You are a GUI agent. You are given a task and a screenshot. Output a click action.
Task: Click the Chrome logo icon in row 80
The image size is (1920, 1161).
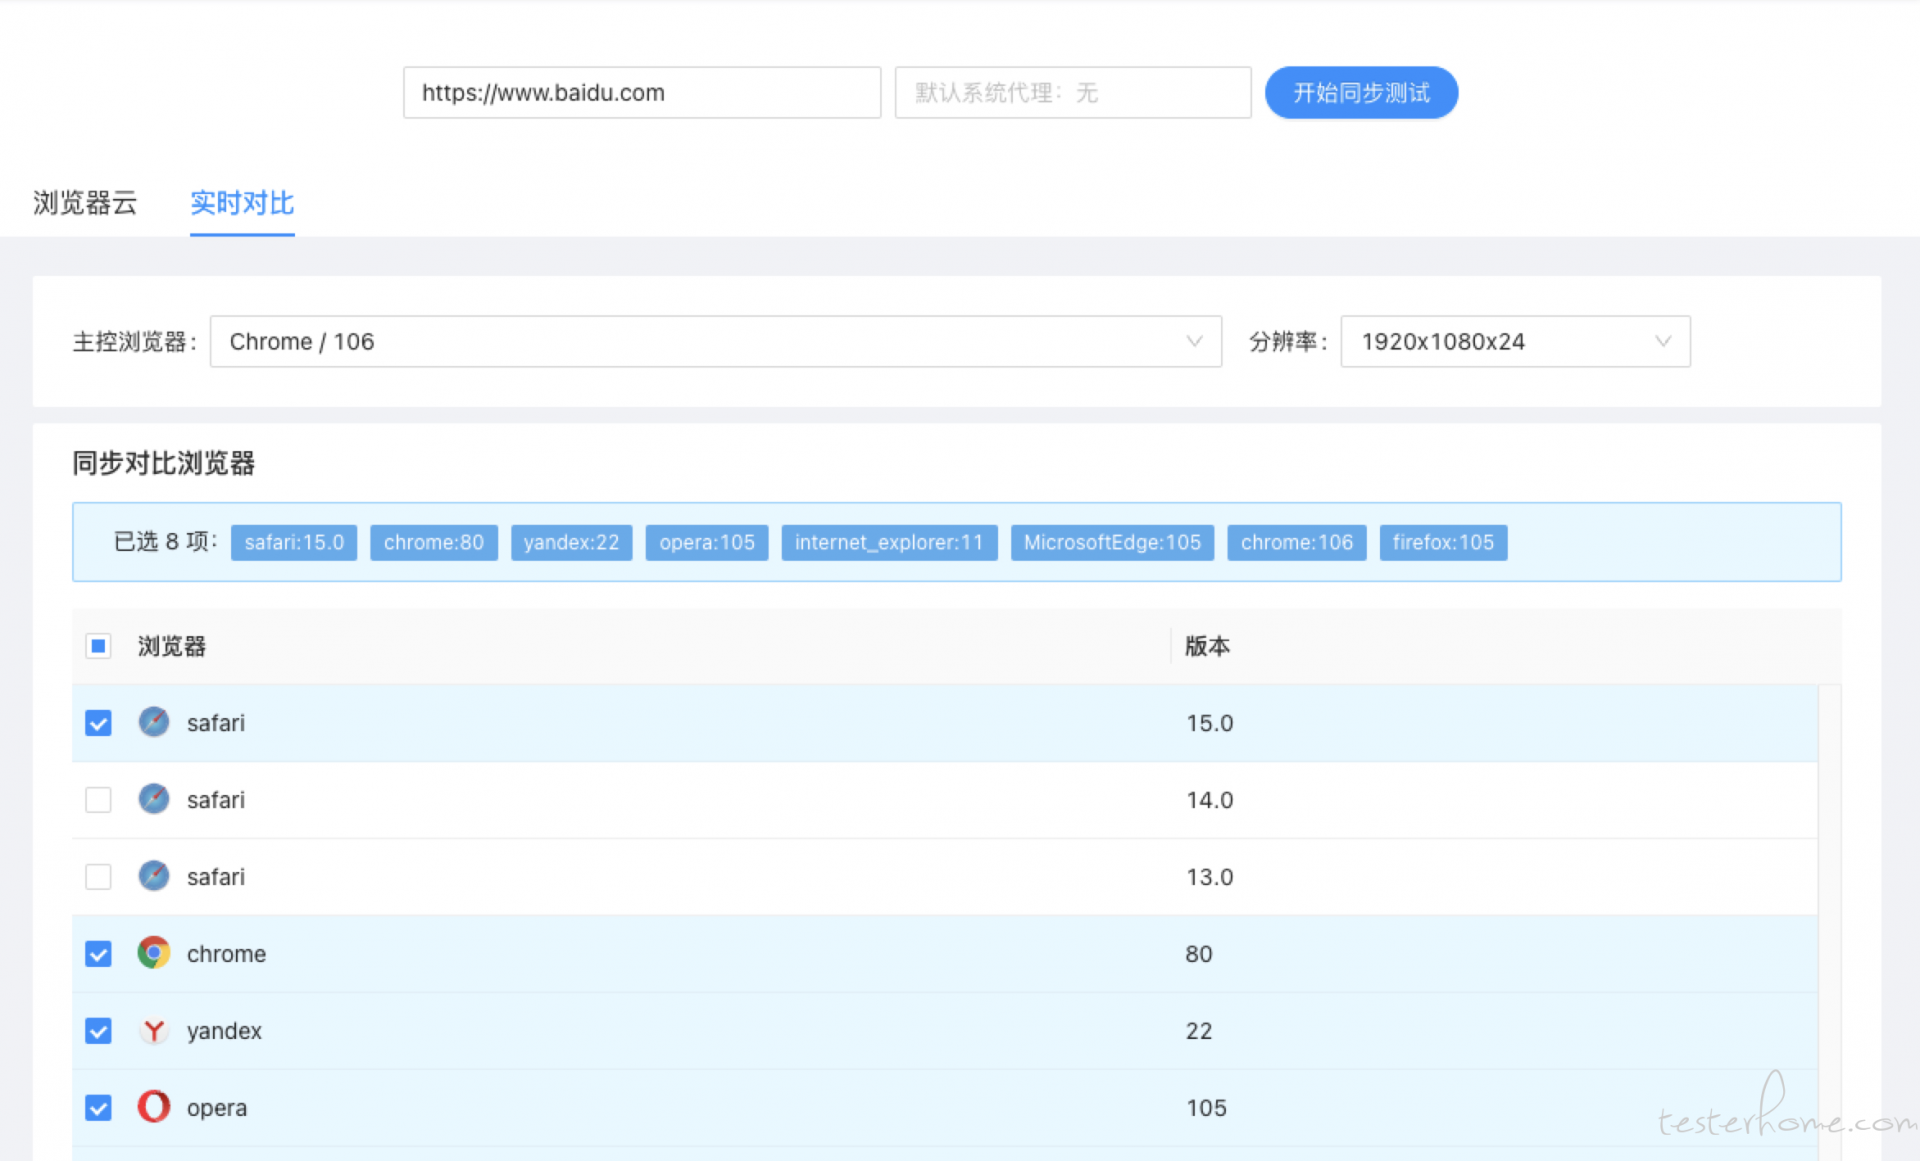[x=153, y=953]
